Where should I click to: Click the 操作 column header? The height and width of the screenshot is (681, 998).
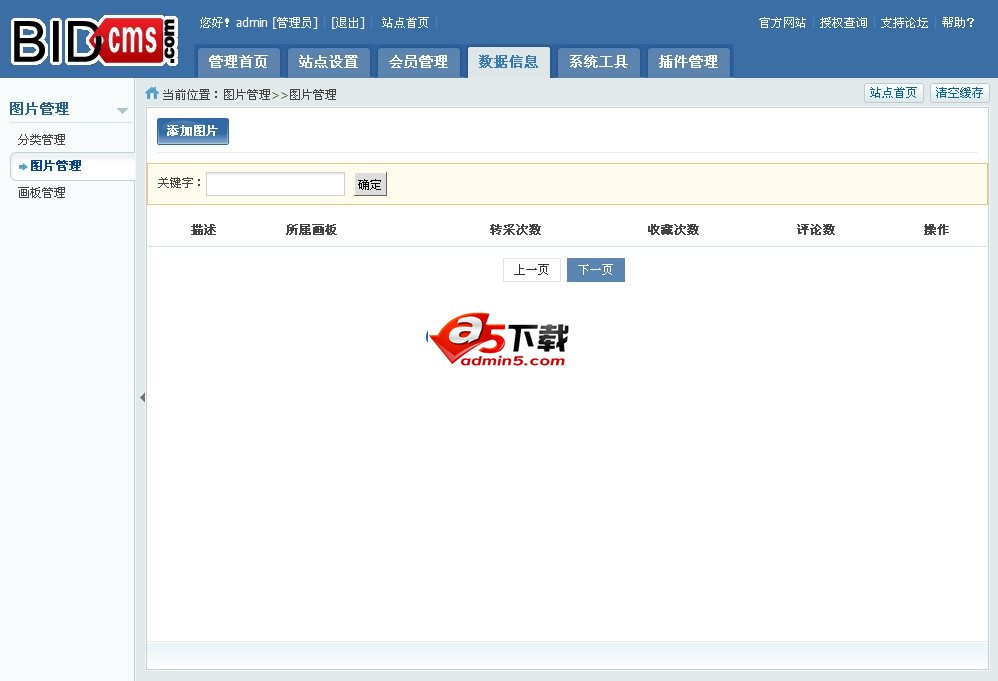pos(936,230)
